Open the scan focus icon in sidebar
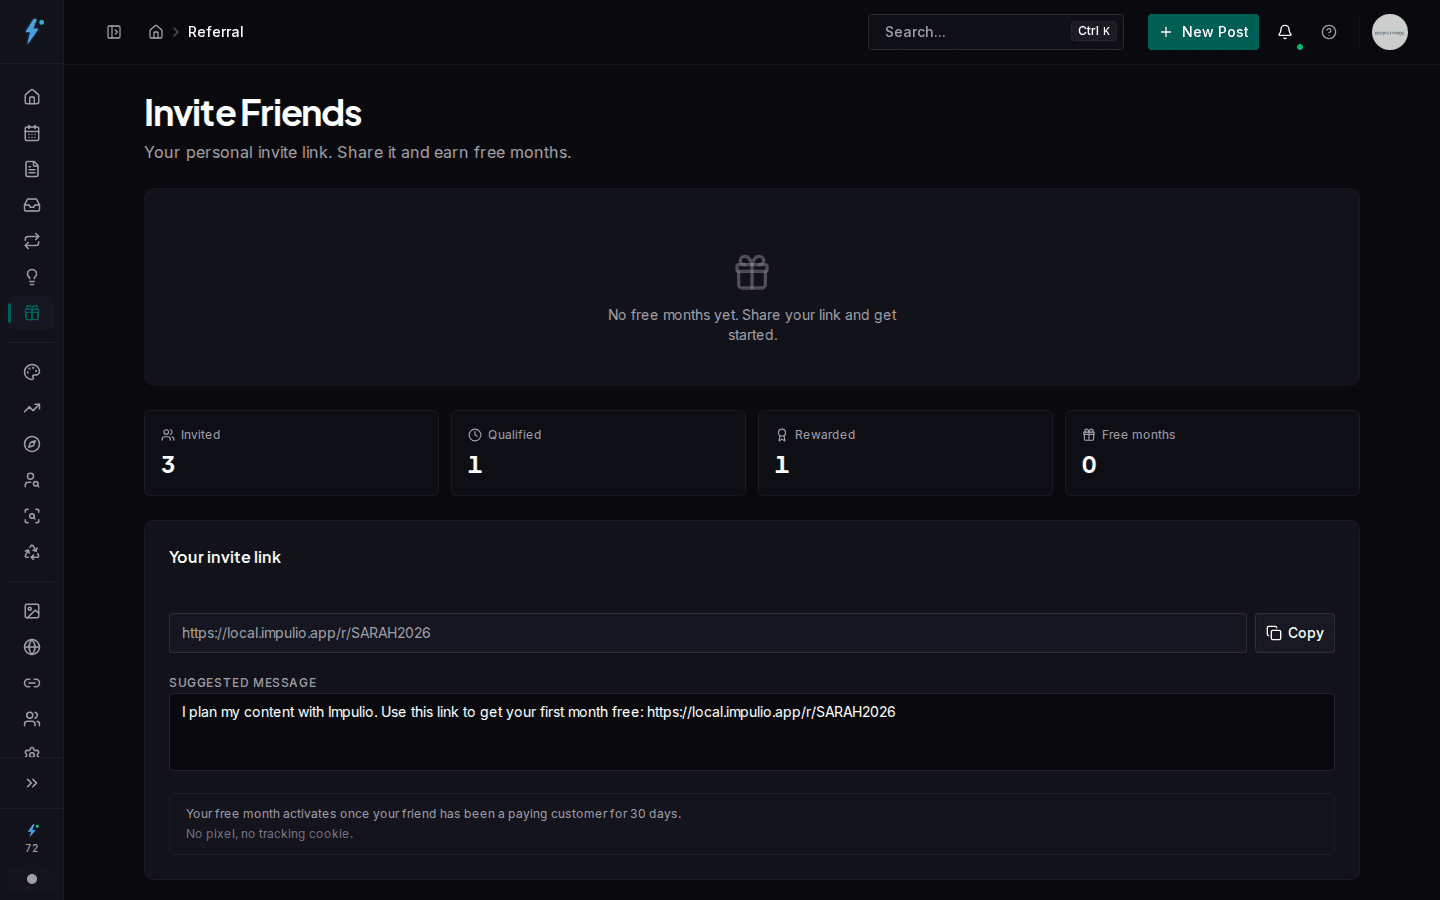1440x900 pixels. [32, 516]
